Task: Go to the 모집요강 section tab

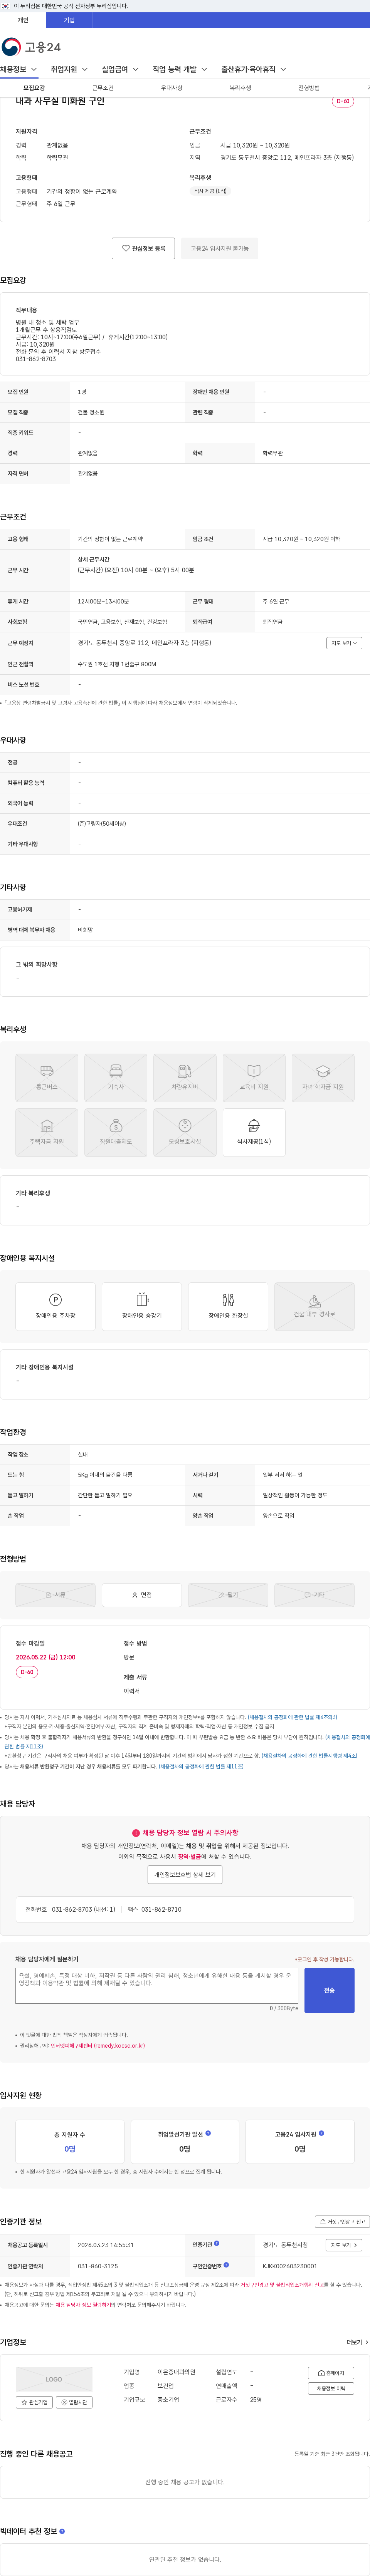Action: pos(34,88)
